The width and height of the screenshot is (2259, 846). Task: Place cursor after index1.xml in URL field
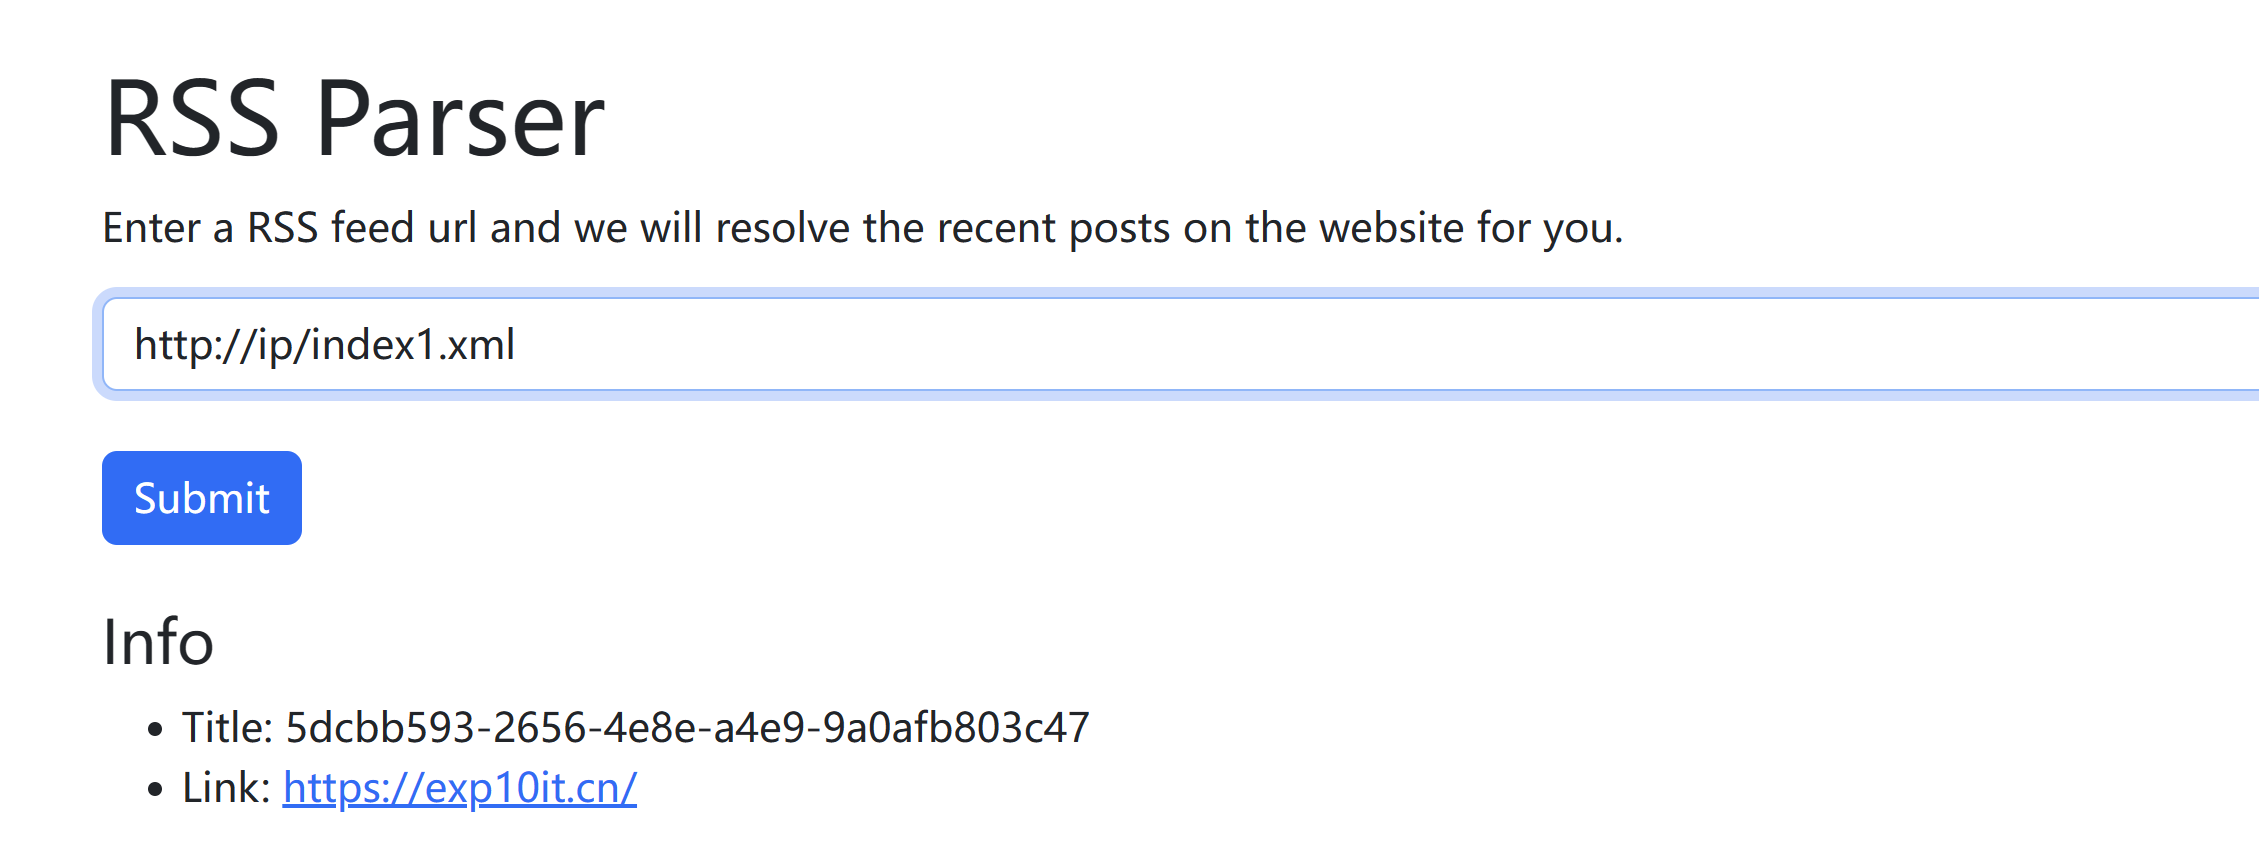517,344
